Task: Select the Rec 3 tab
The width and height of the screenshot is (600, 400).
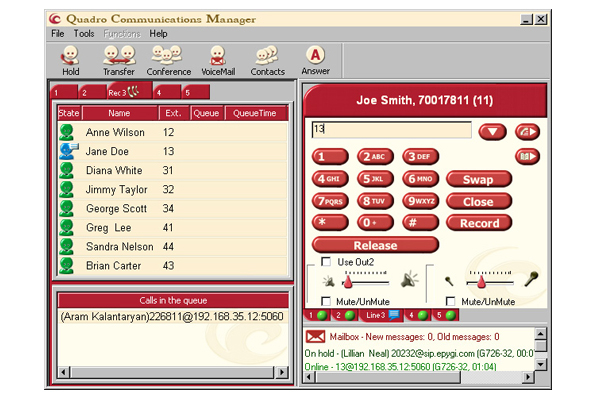Action: pos(129,91)
